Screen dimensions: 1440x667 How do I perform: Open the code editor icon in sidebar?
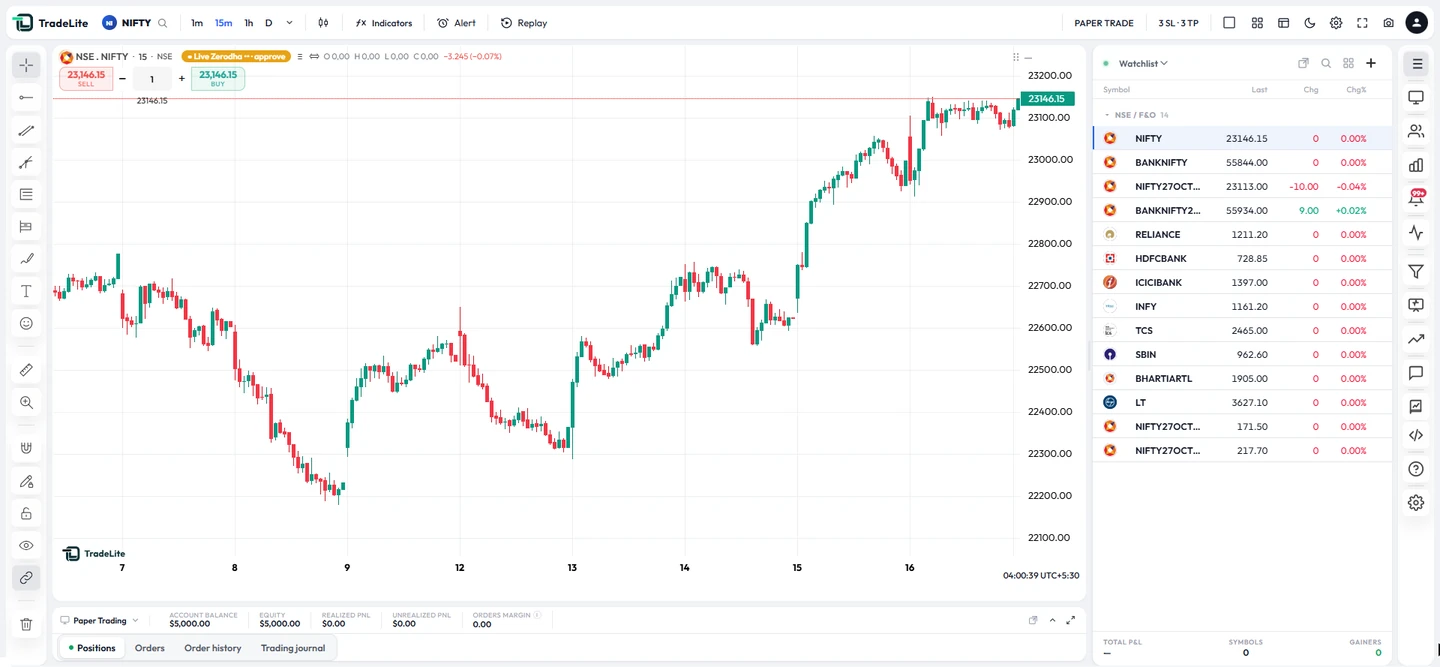[1416, 435]
